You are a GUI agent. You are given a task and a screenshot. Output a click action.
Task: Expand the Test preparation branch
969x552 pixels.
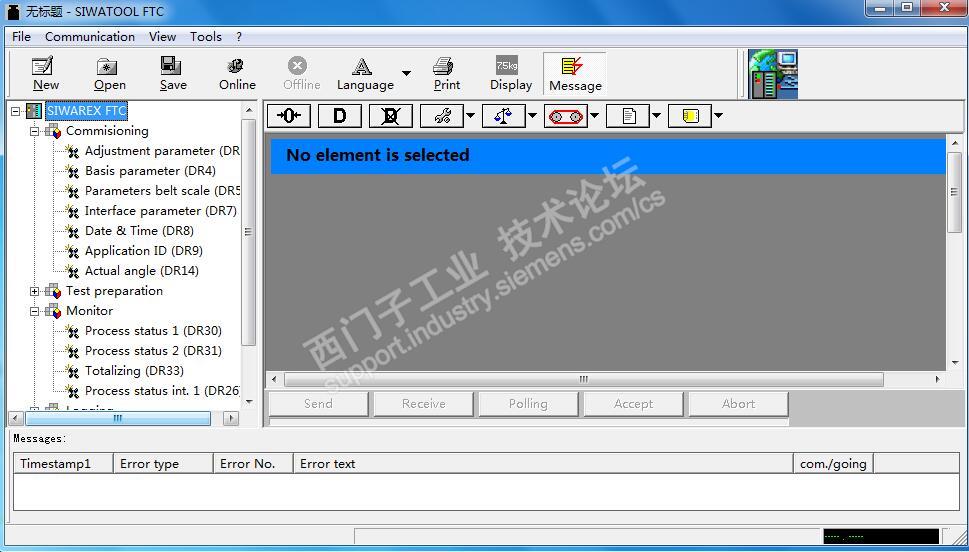35,291
